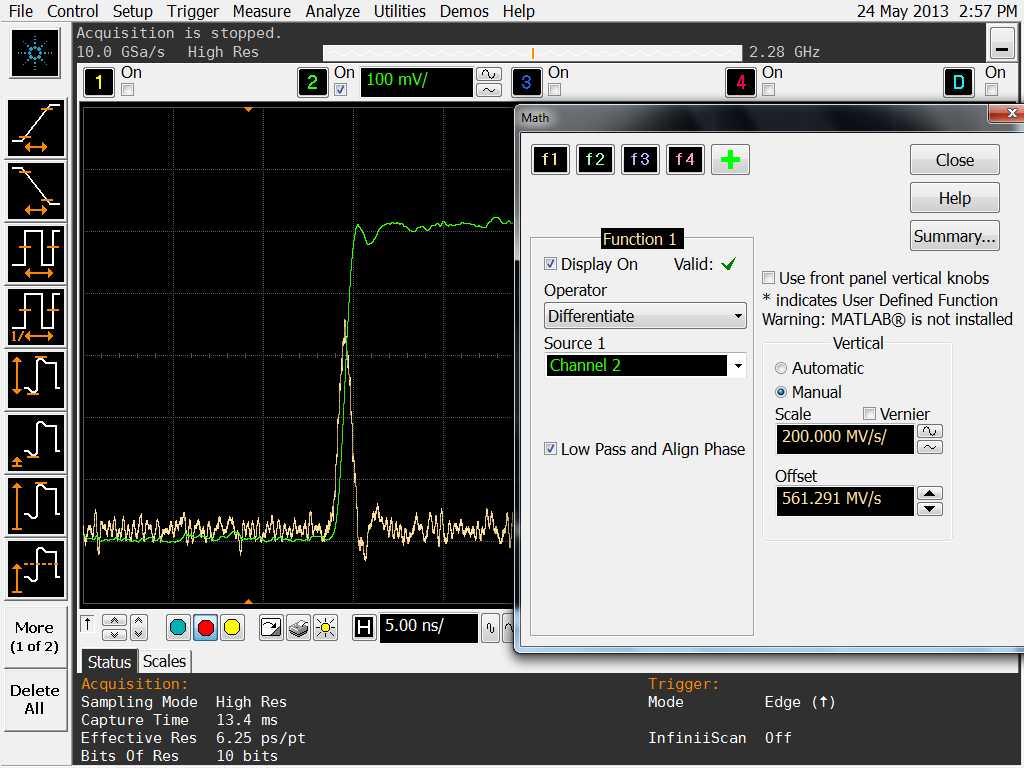Click the Agilent logo icon at top left
1024x768 pixels.
pos(35,53)
